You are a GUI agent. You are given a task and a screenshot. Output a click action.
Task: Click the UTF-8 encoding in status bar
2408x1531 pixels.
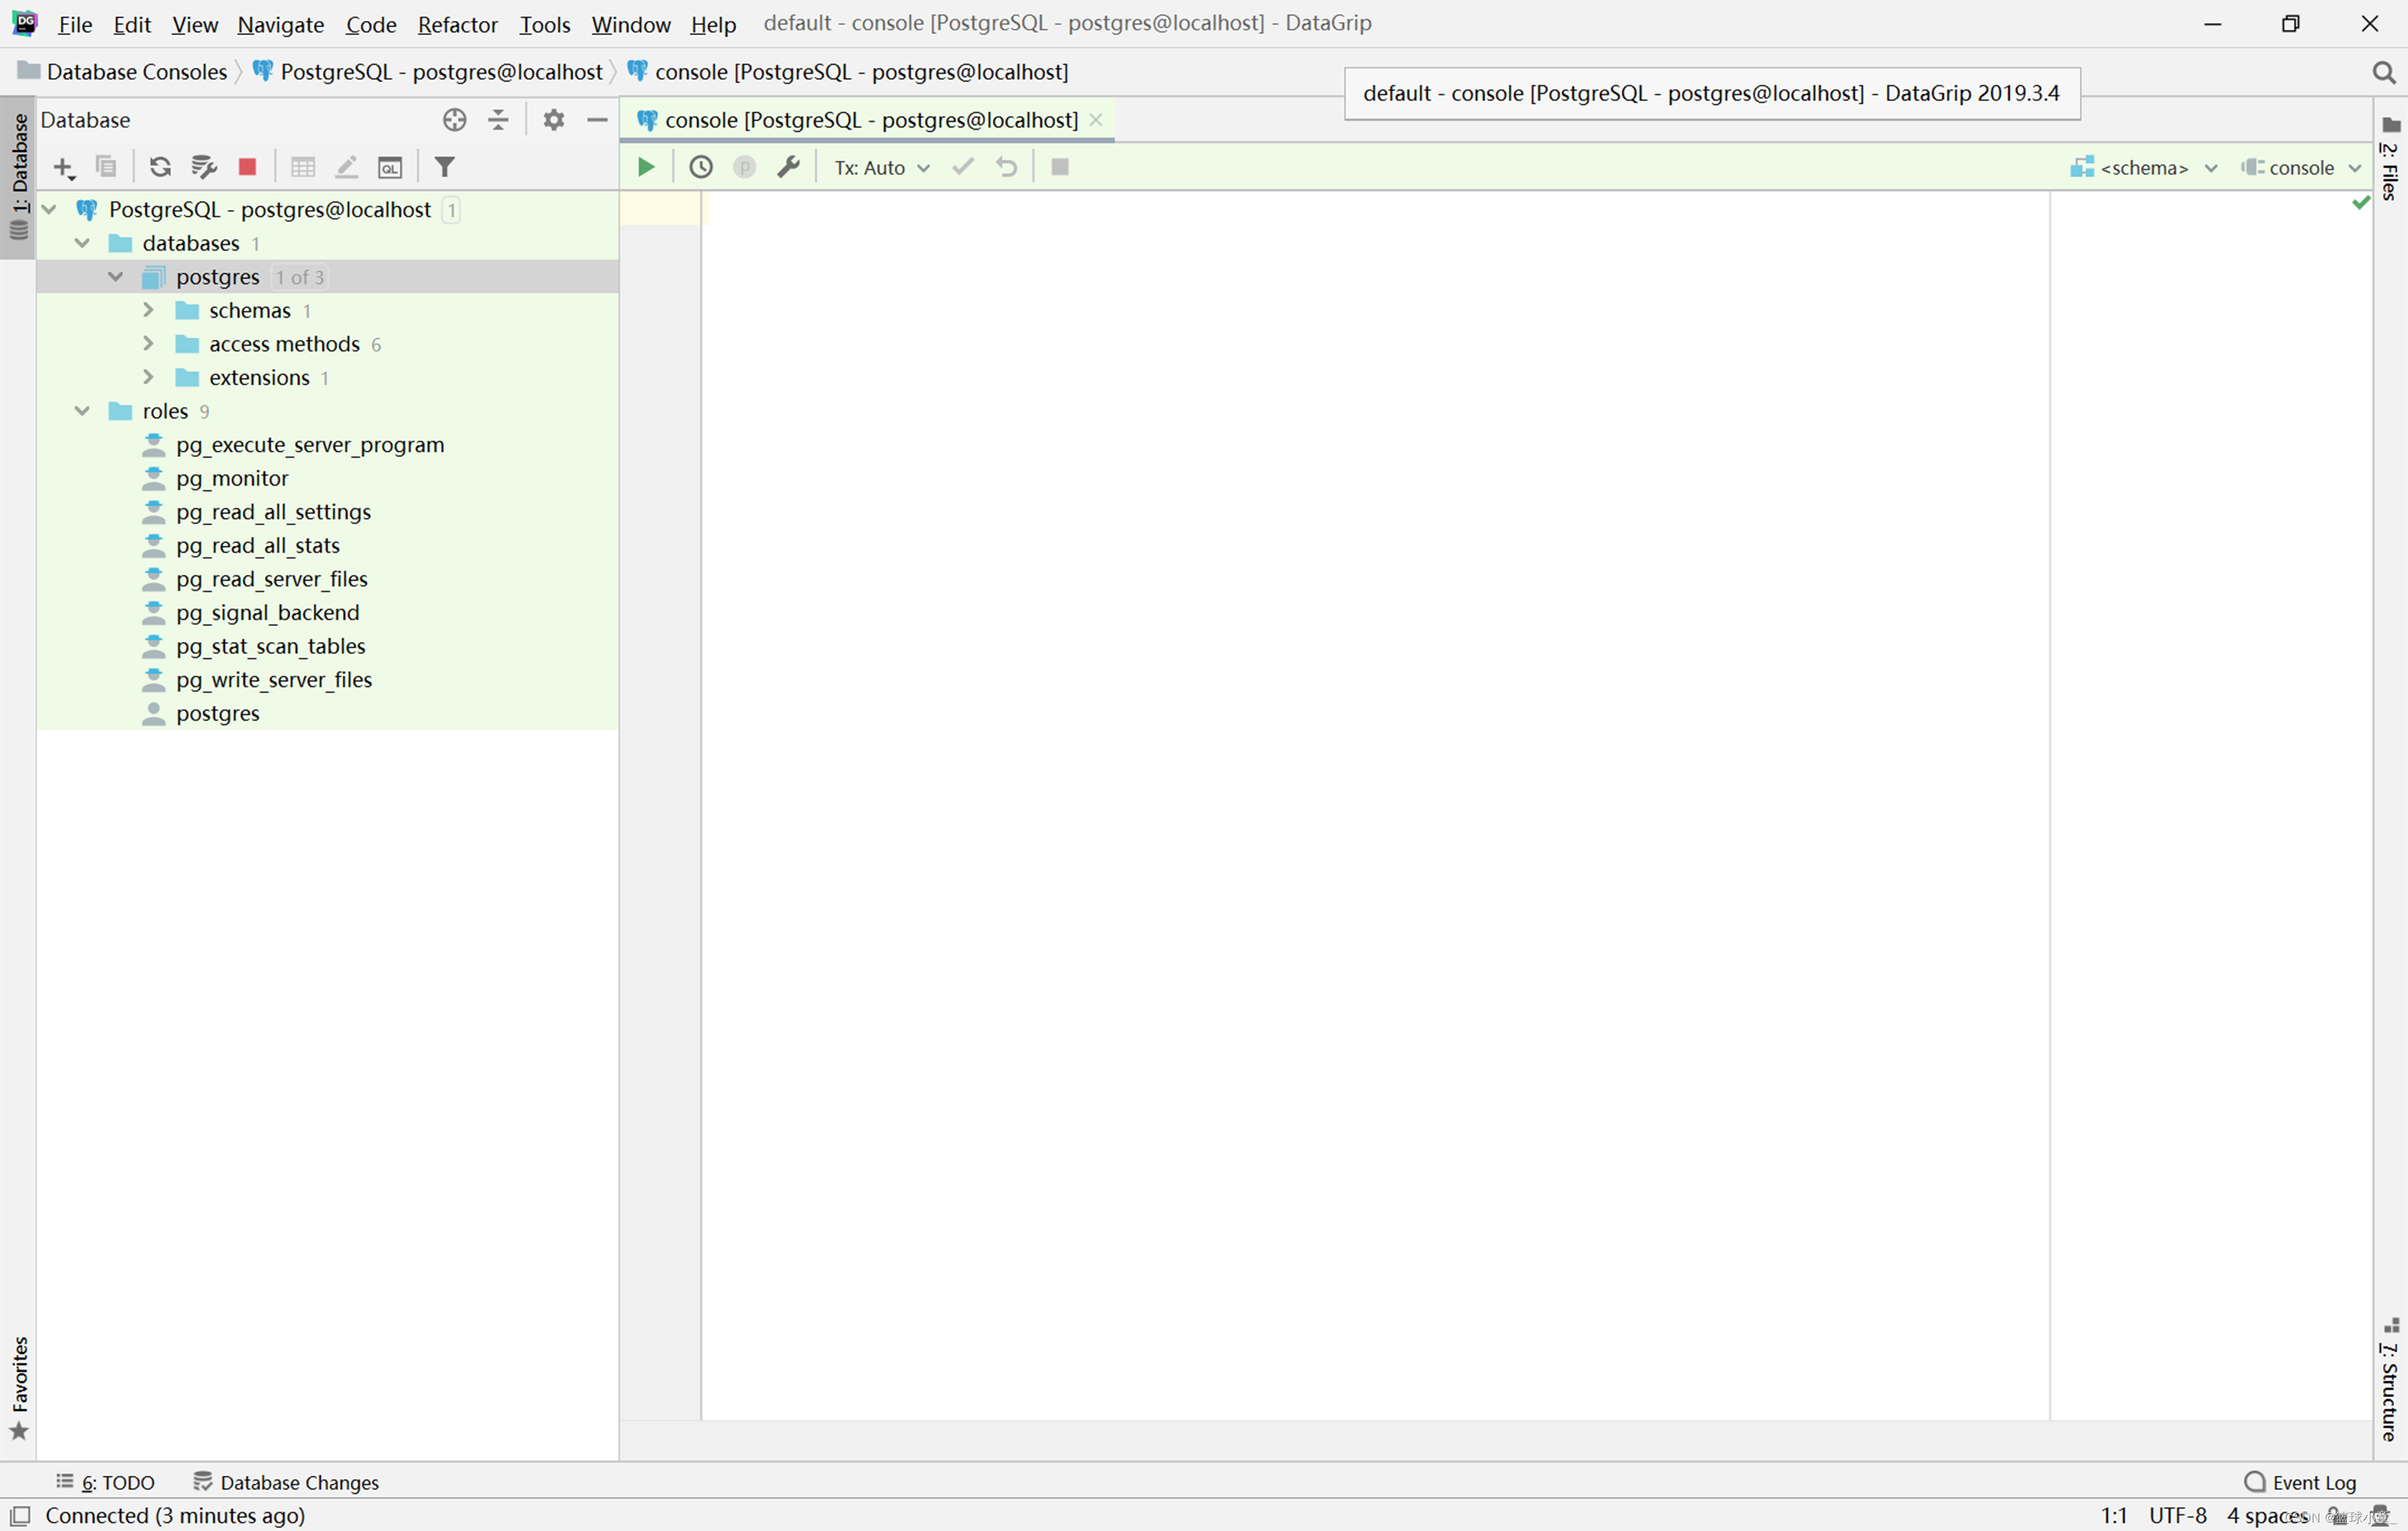pos(2177,1515)
